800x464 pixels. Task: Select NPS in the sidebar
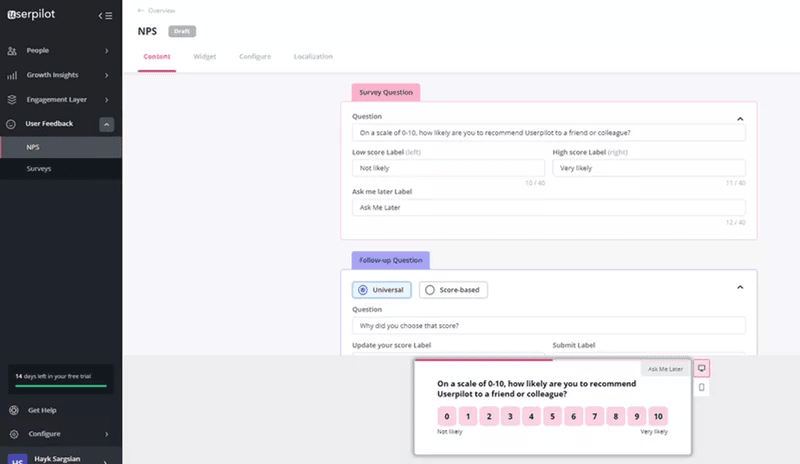click(61, 147)
